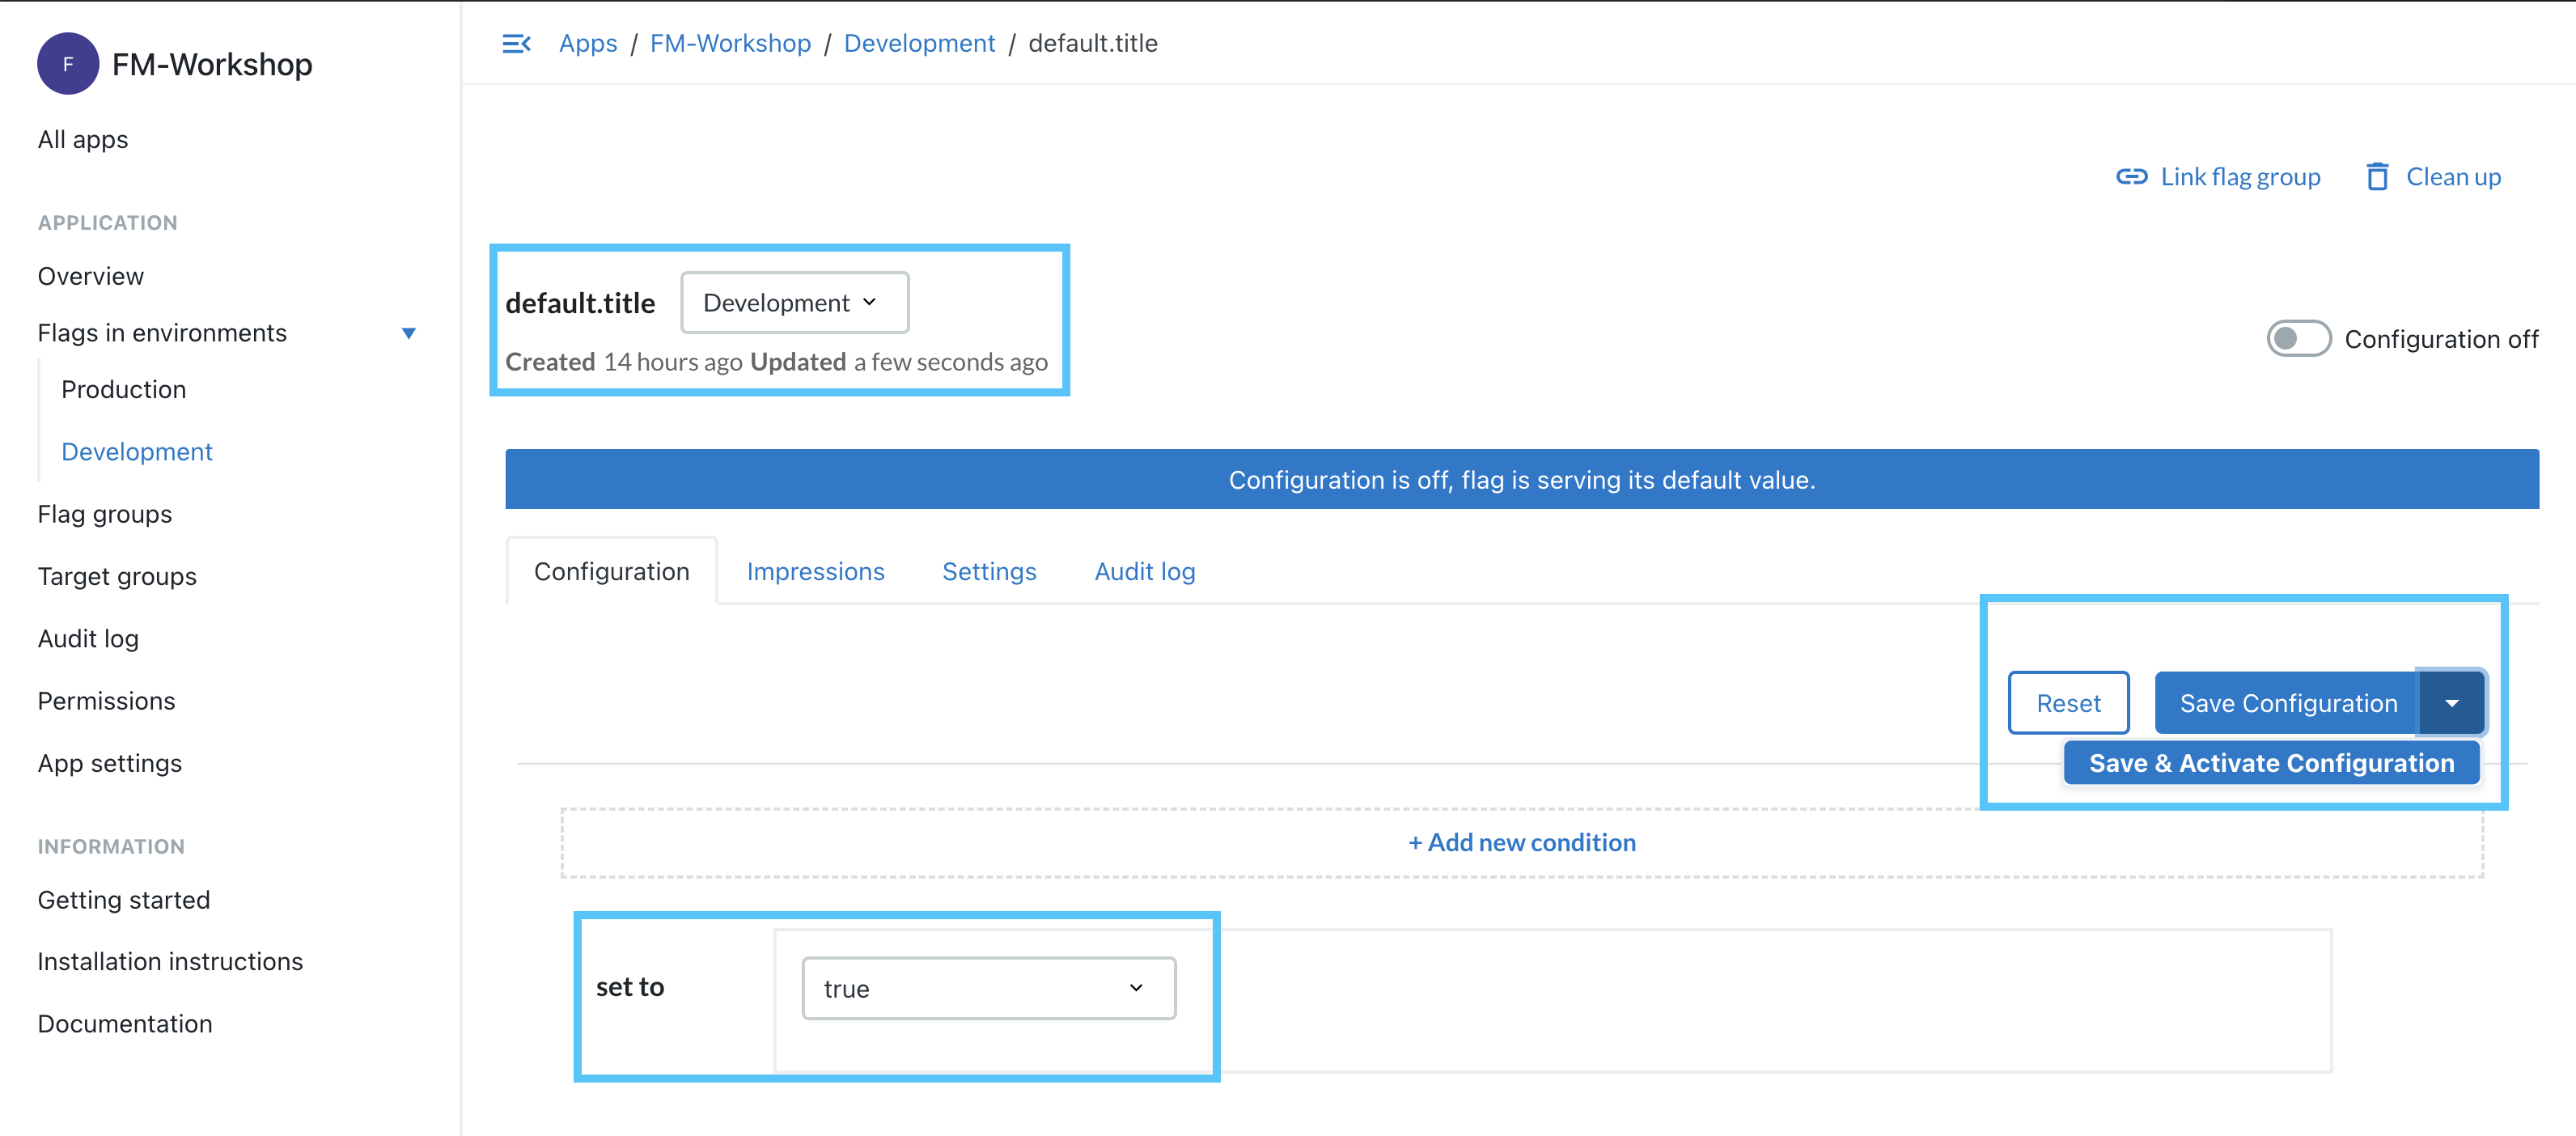
Task: Click the Clean up trash icon
Action: point(2377,177)
